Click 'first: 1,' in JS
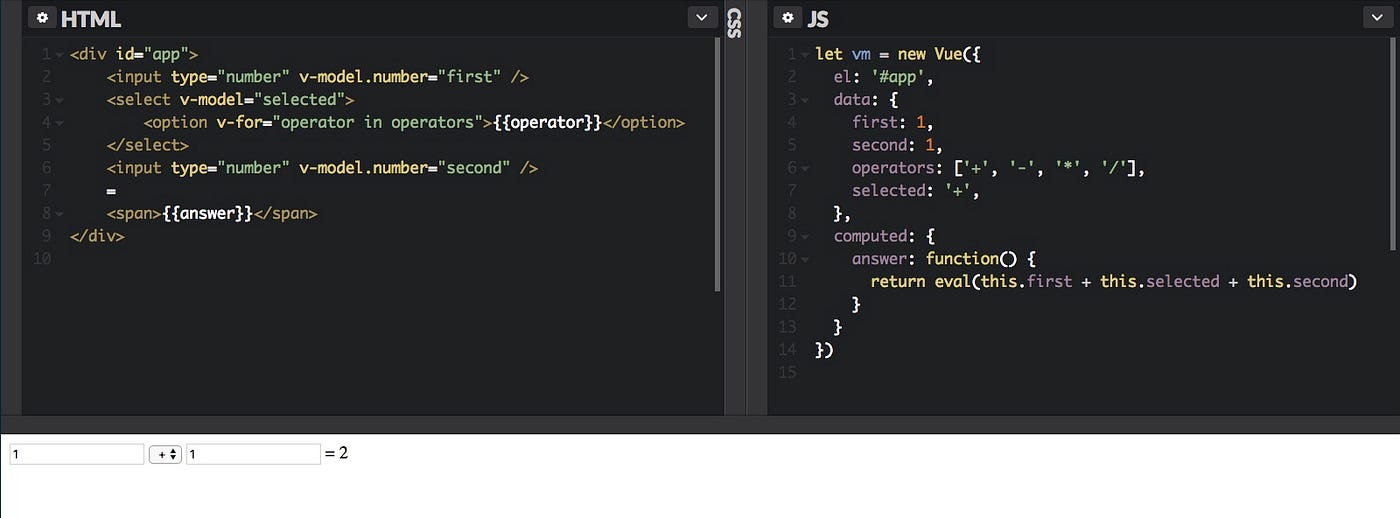This screenshot has width=1400, height=518. pos(892,123)
